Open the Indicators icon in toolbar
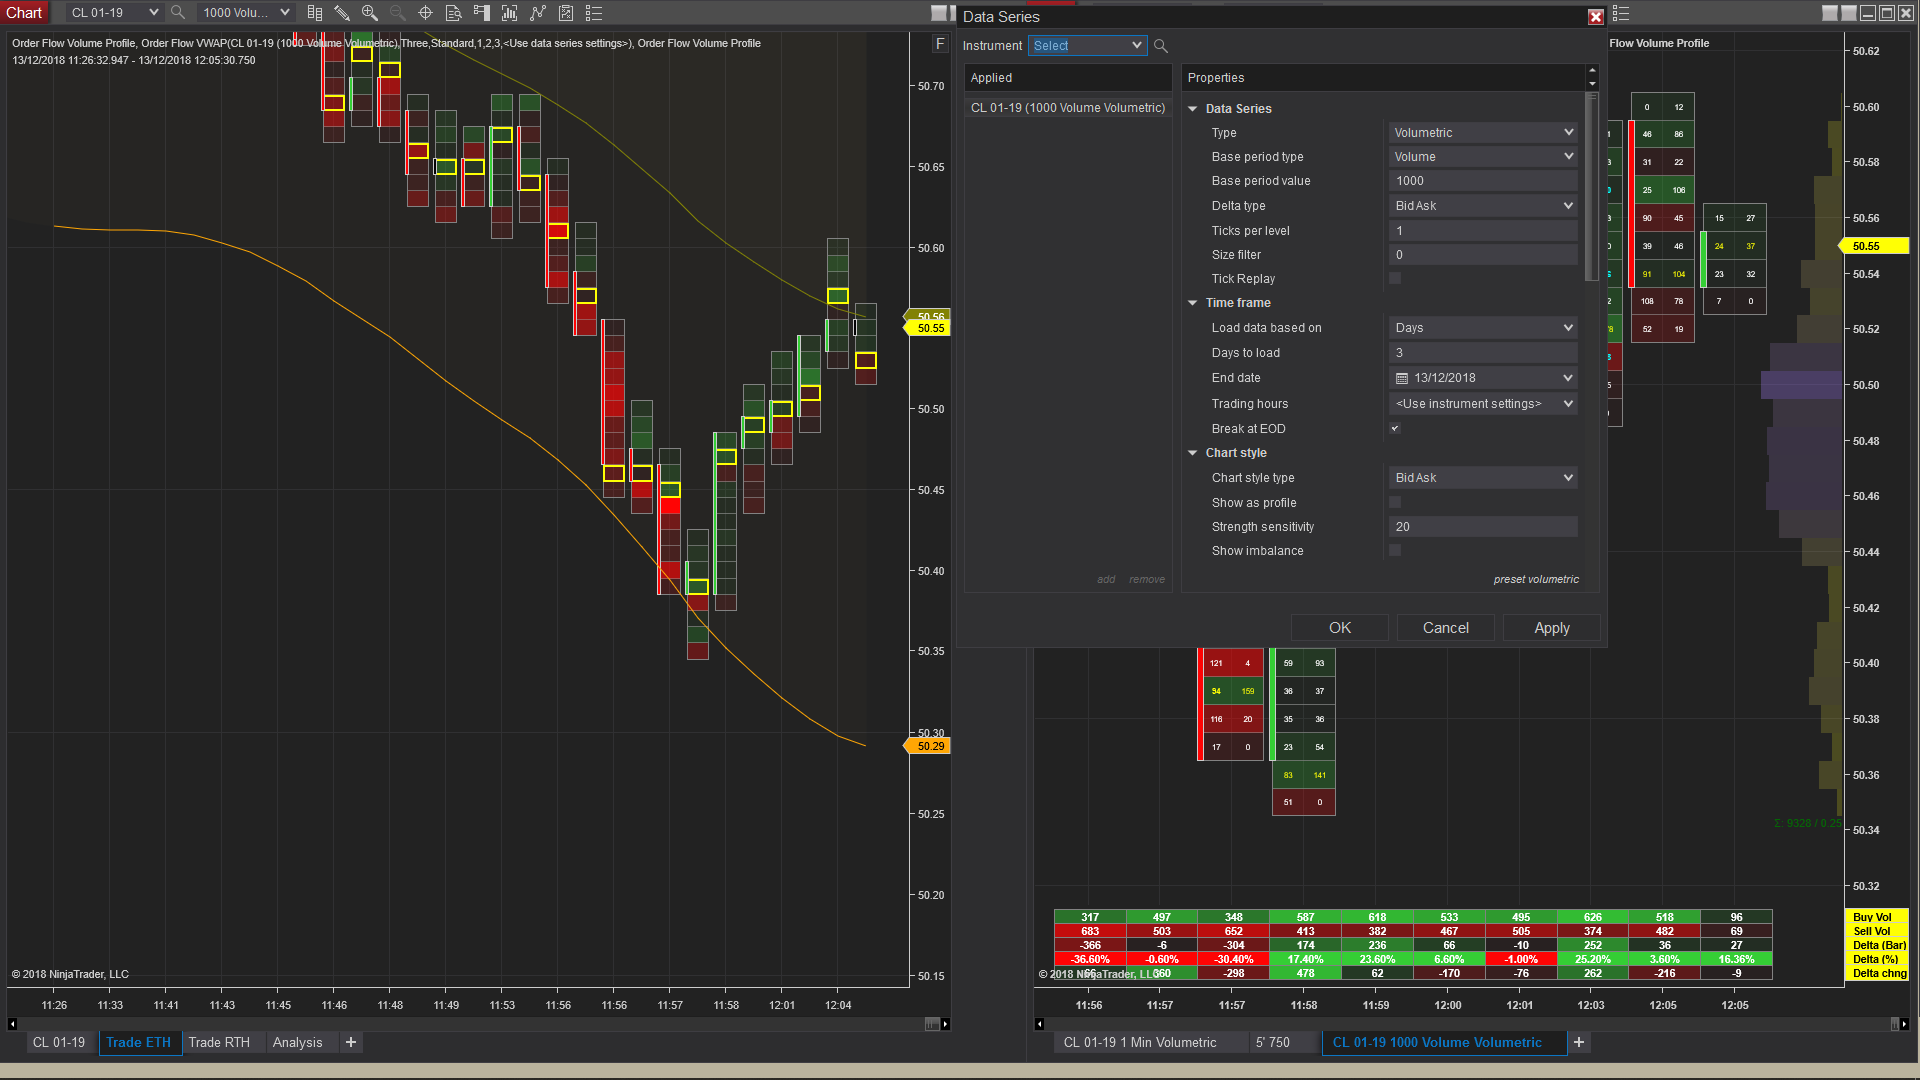This screenshot has height=1080, width=1920. [x=538, y=13]
